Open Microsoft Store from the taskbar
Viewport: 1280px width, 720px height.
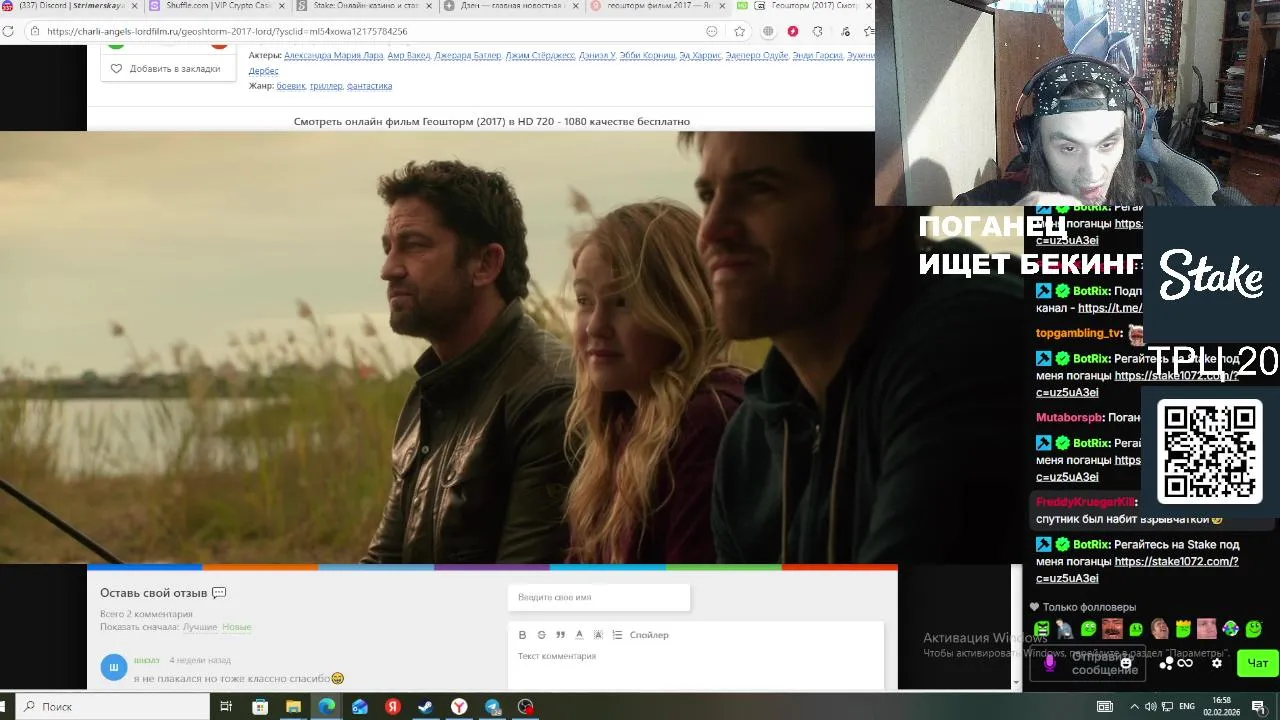(x=260, y=707)
